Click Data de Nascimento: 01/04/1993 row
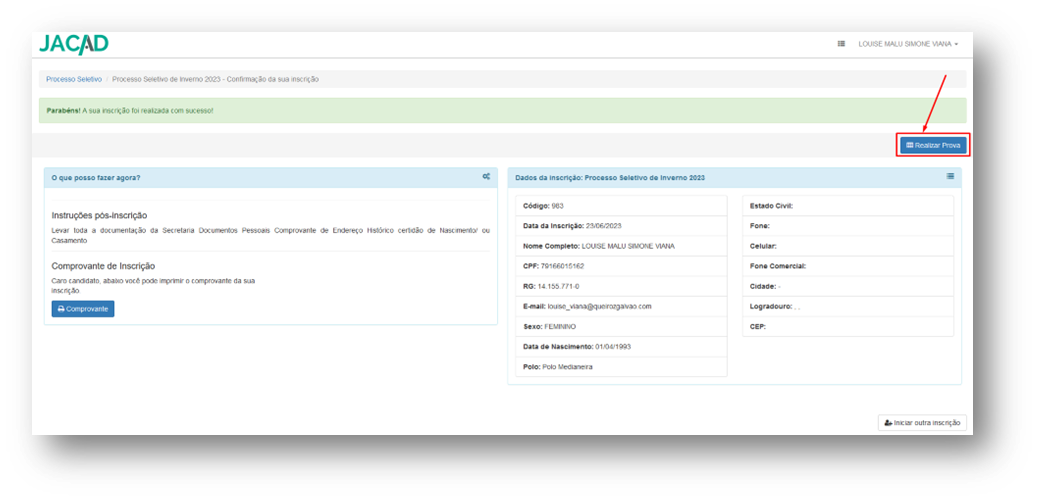The height and width of the screenshot is (500, 1038). [620, 346]
